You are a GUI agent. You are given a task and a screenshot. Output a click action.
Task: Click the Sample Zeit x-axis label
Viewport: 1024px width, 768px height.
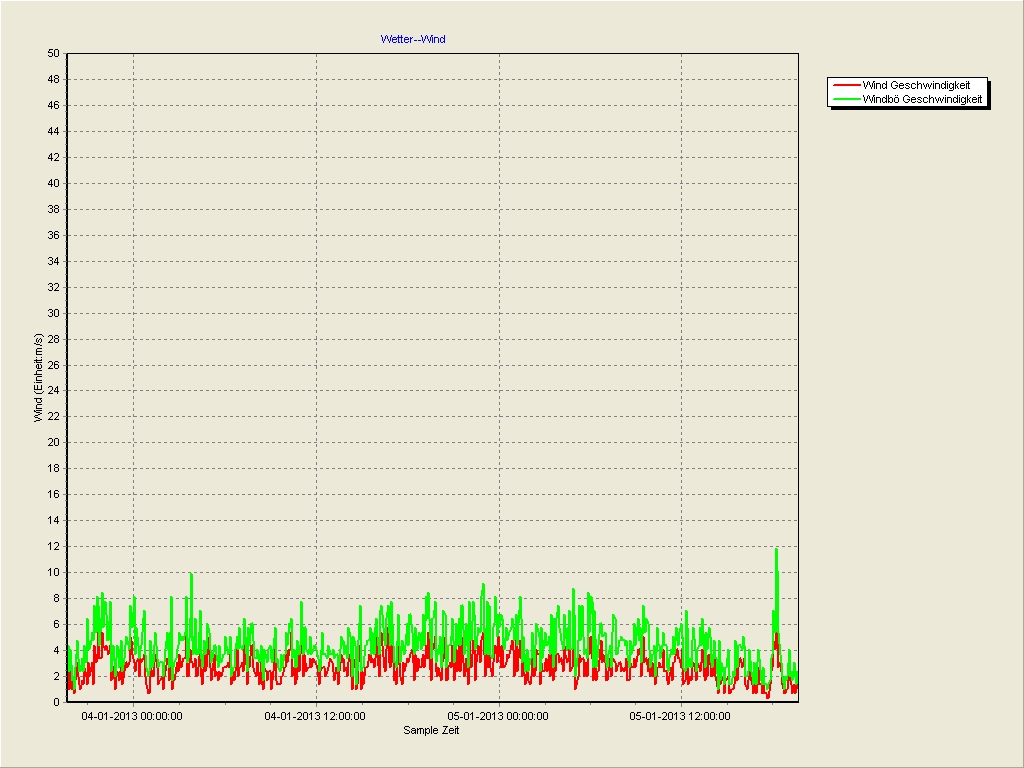(431, 730)
